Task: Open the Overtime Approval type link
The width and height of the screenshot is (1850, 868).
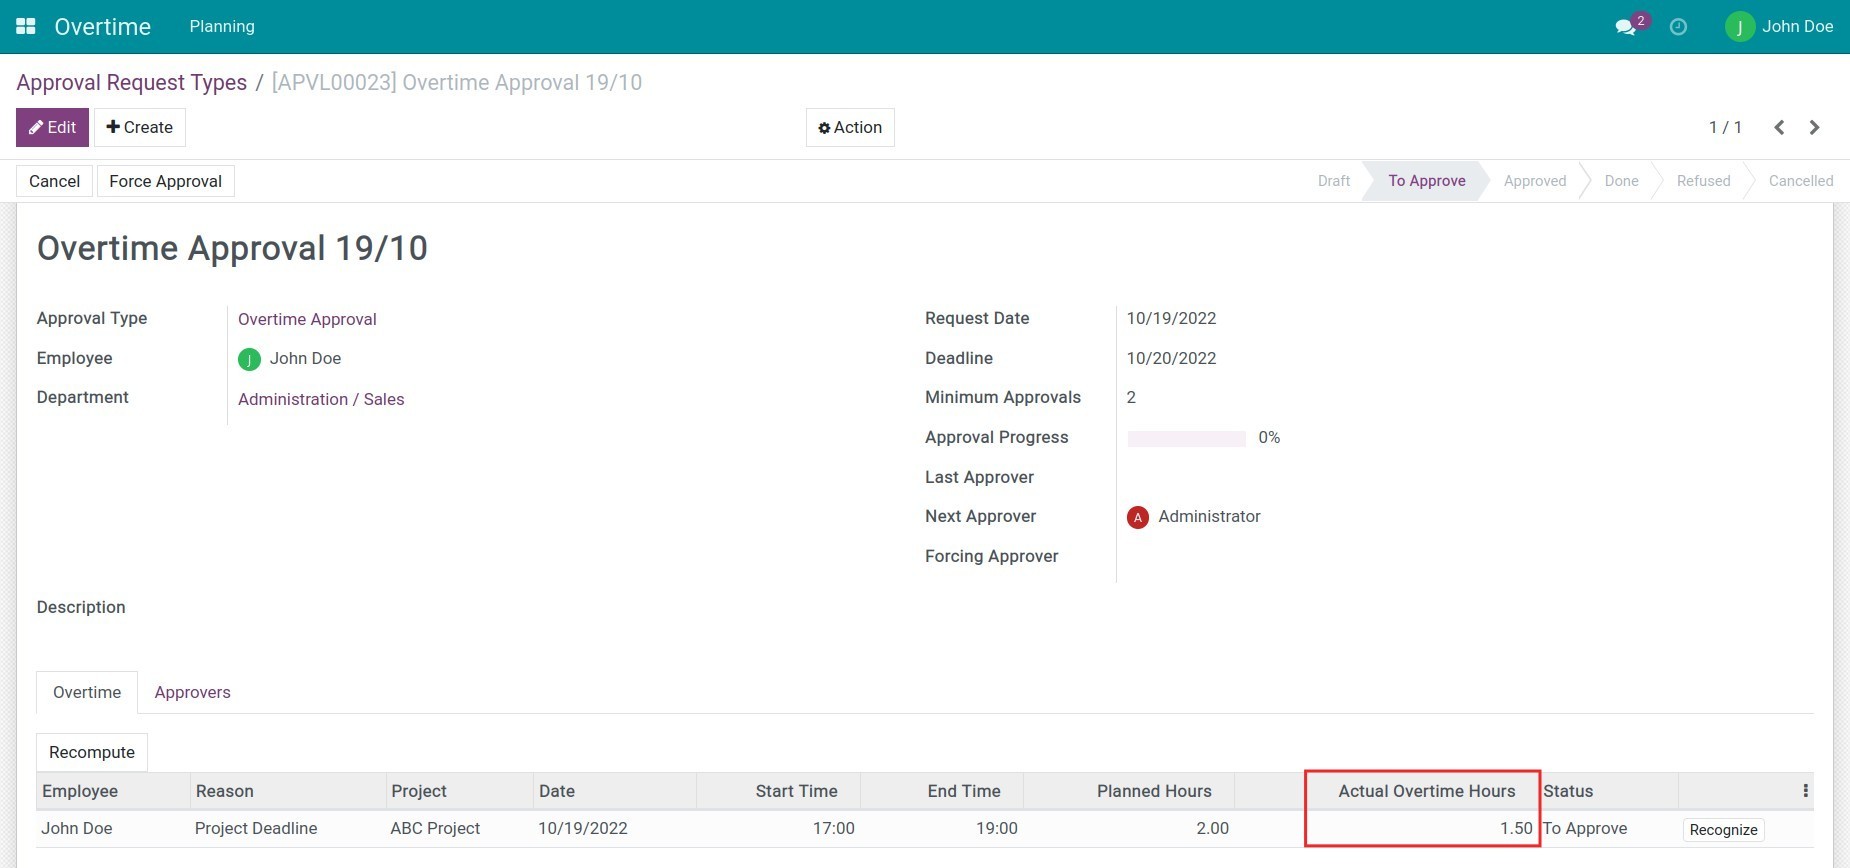Action: pos(307,319)
